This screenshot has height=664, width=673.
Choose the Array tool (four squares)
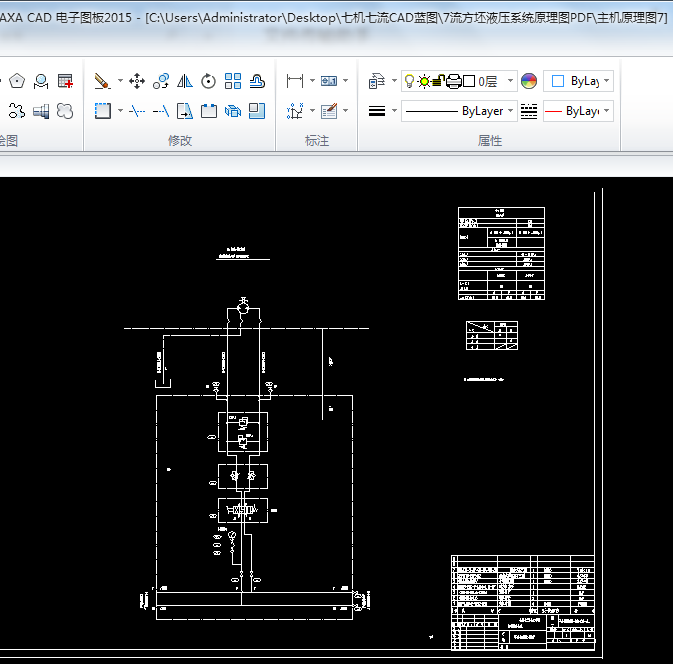[233, 81]
